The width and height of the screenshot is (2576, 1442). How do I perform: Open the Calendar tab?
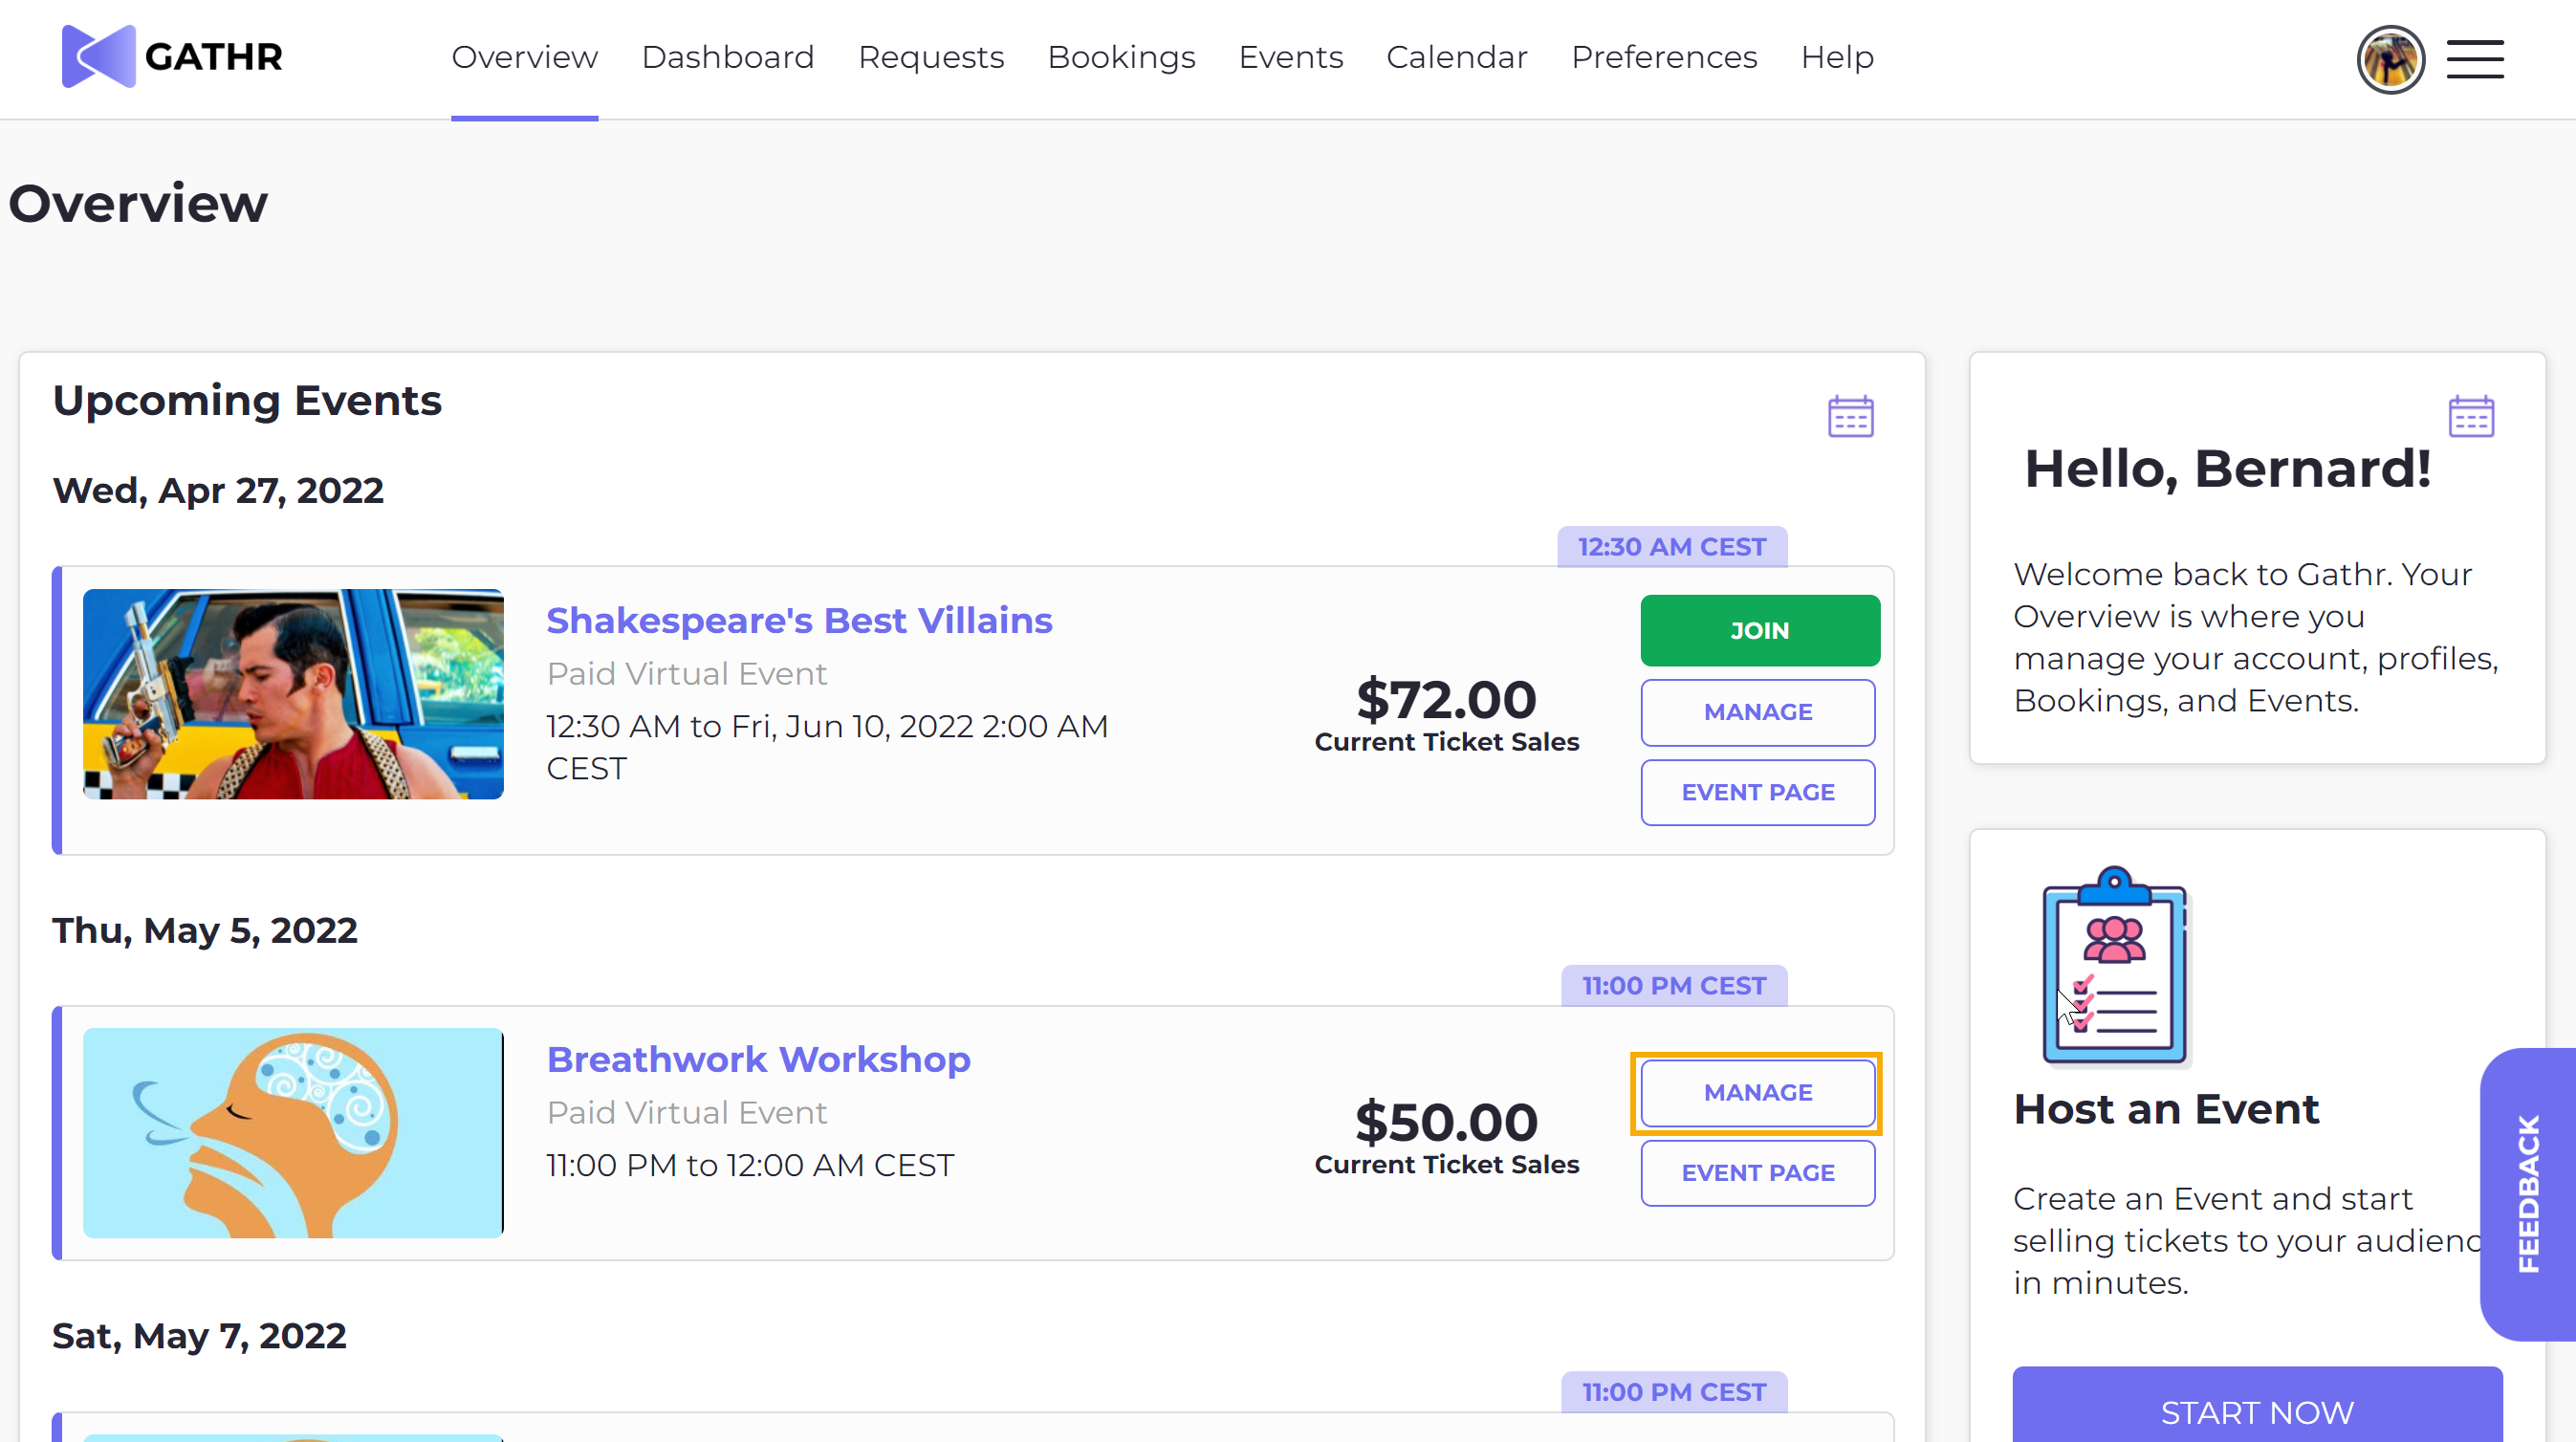click(1456, 57)
